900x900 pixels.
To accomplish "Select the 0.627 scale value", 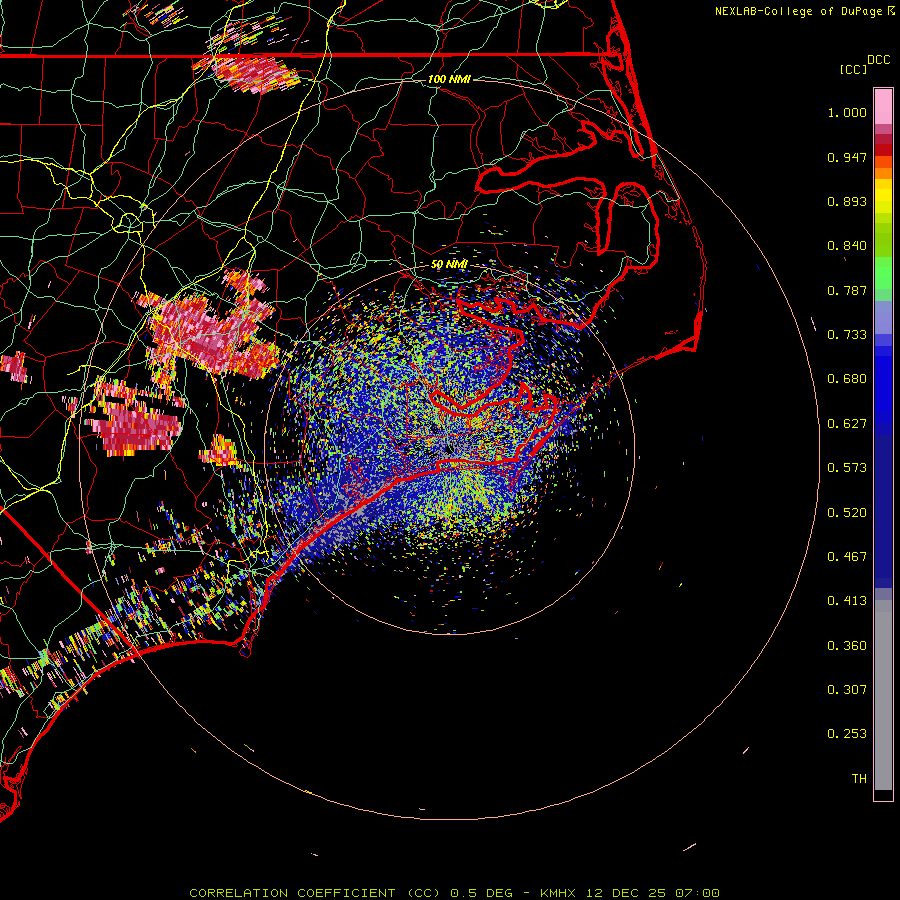I will (847, 424).
